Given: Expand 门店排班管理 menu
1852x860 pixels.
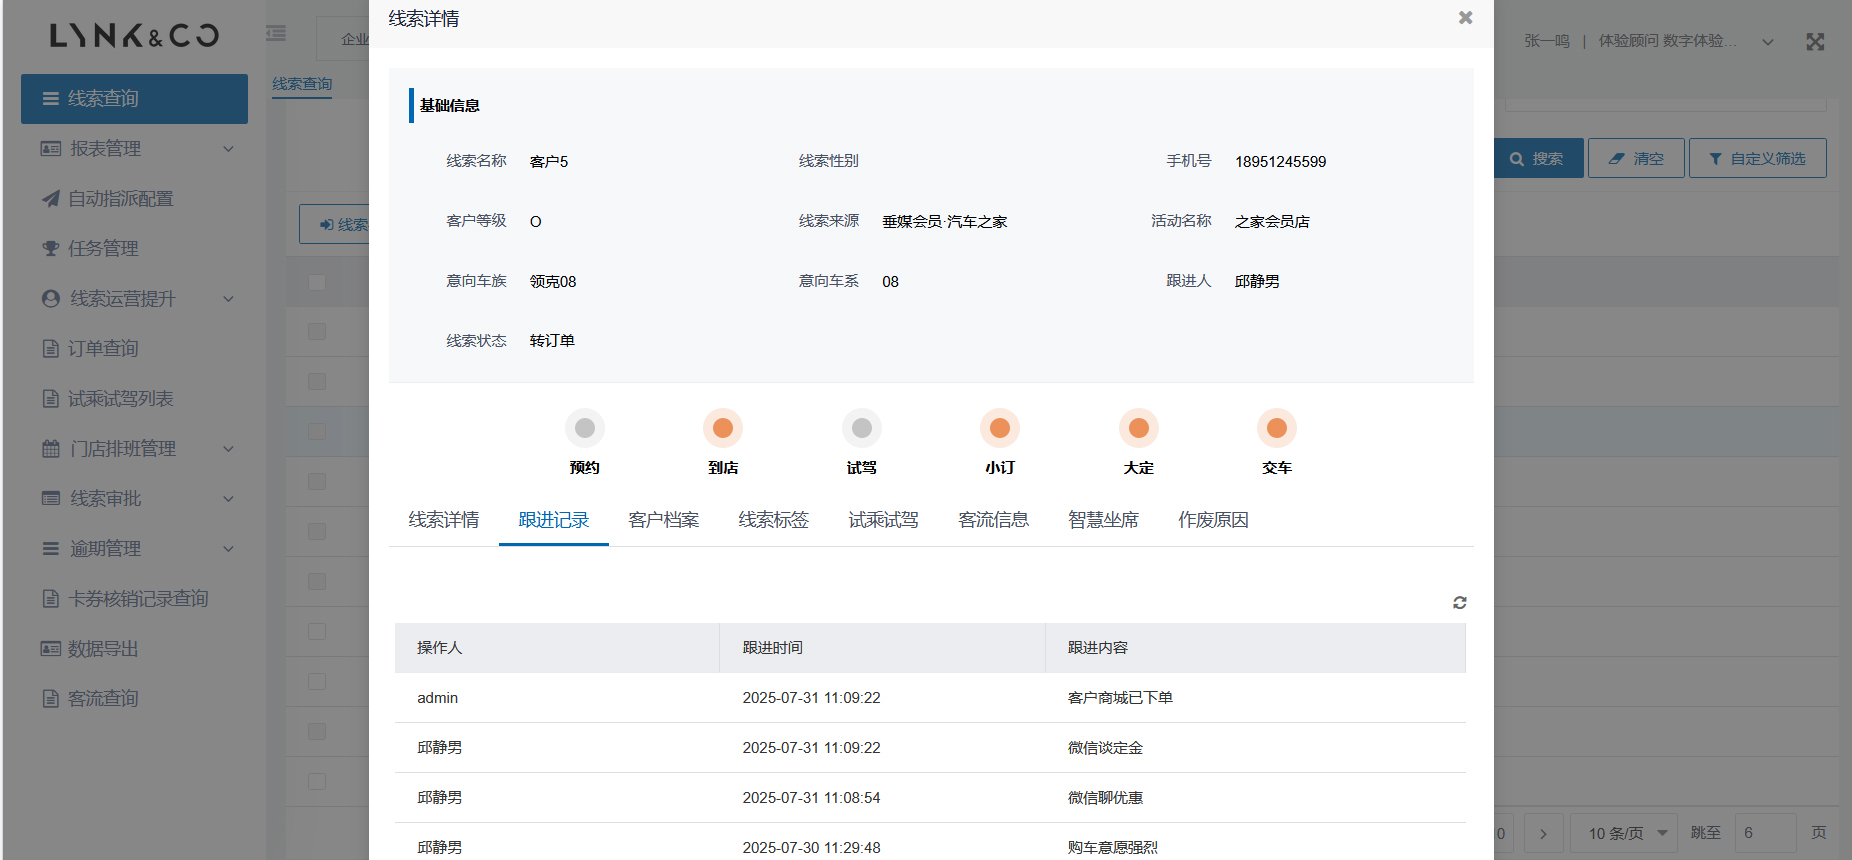Looking at the screenshot, I should [x=134, y=449].
